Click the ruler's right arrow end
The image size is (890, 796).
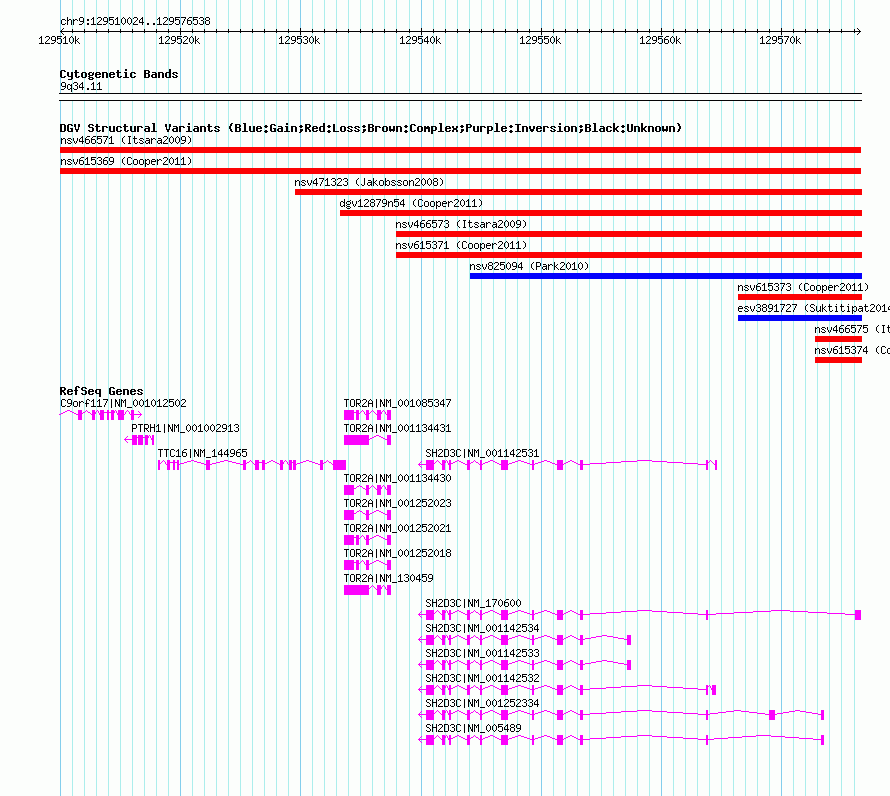click(858, 31)
